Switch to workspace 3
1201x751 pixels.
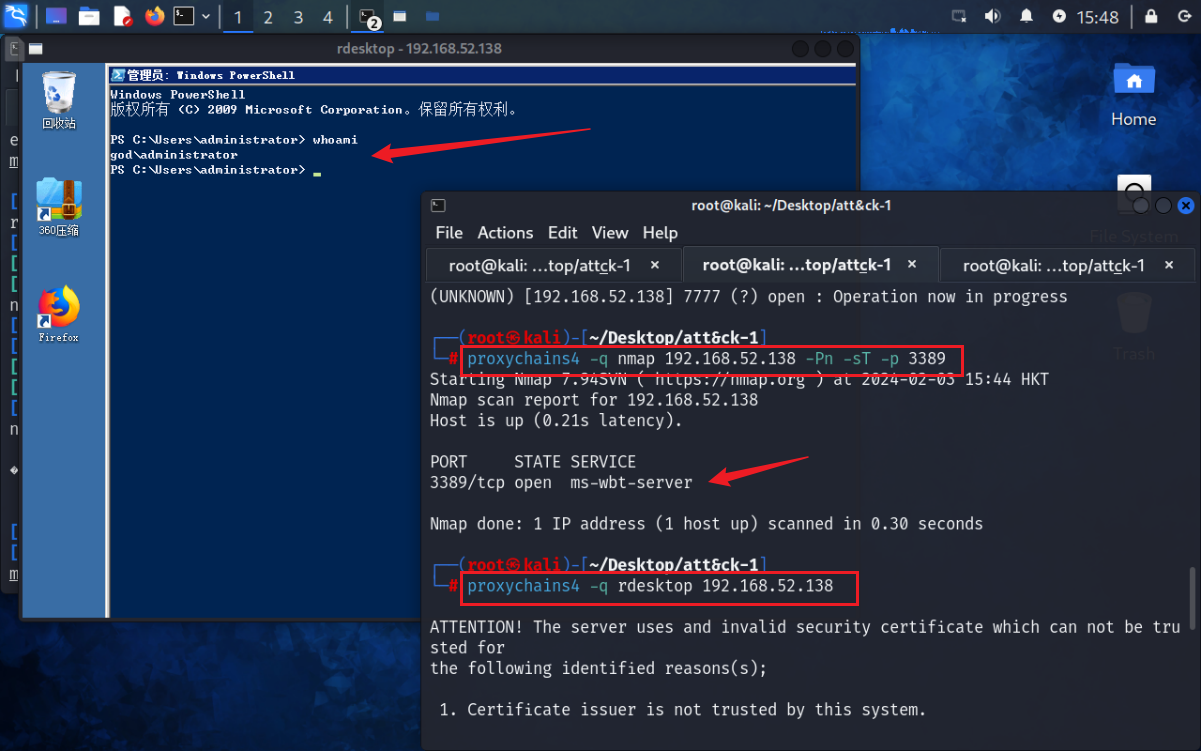coord(298,17)
